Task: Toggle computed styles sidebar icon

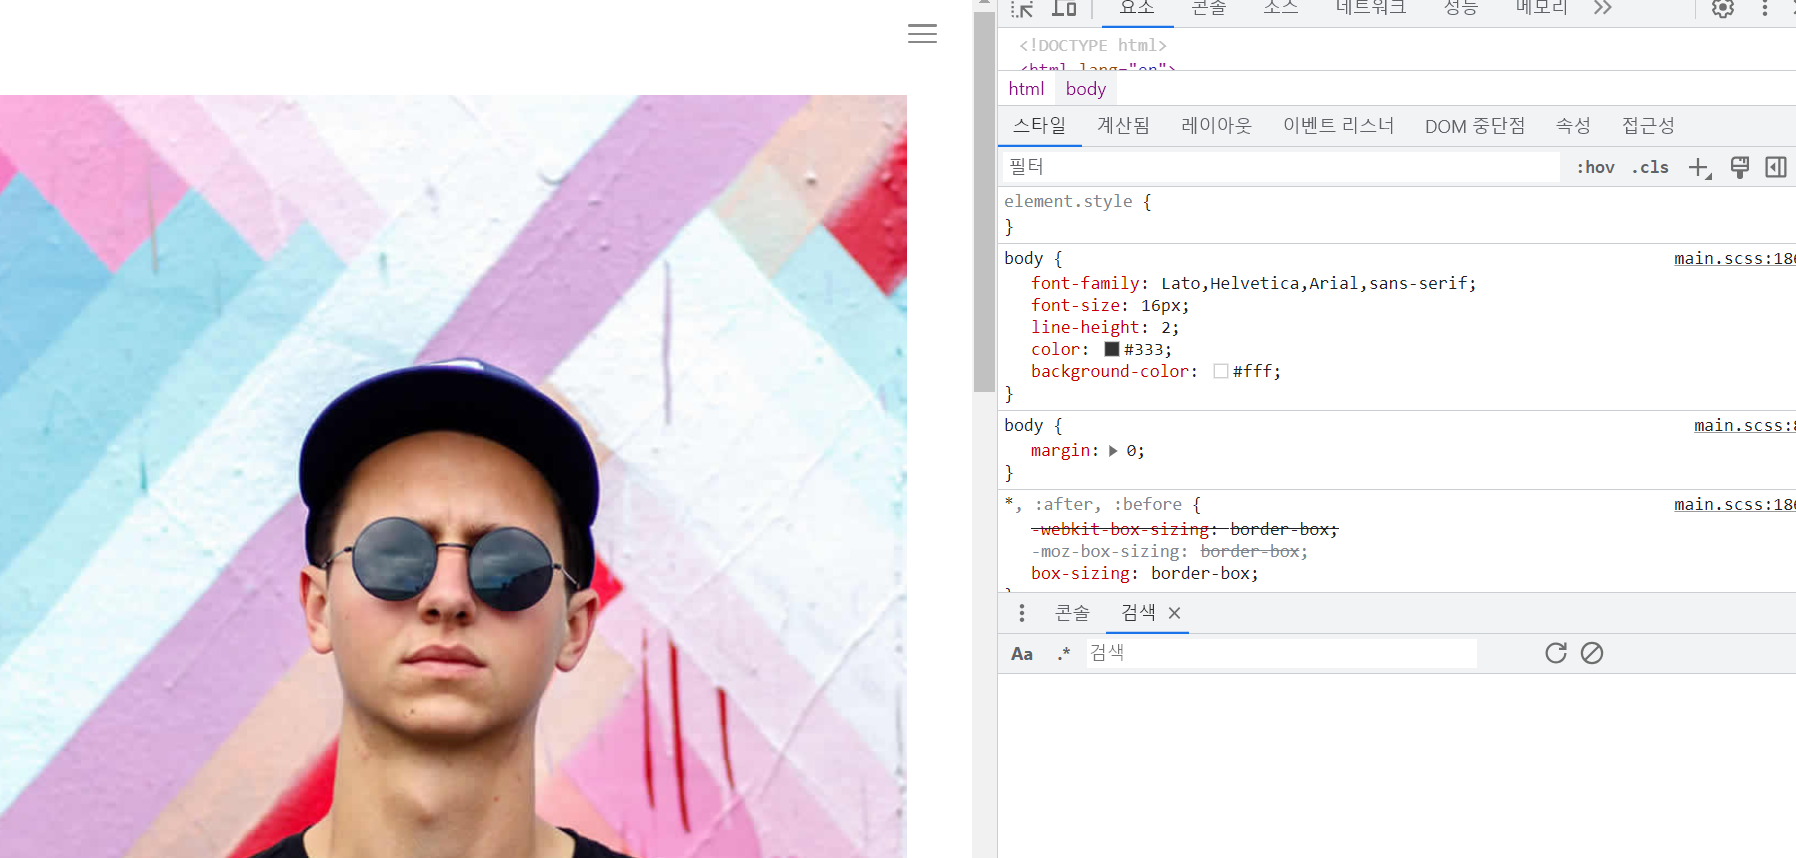Action: coord(1776,167)
